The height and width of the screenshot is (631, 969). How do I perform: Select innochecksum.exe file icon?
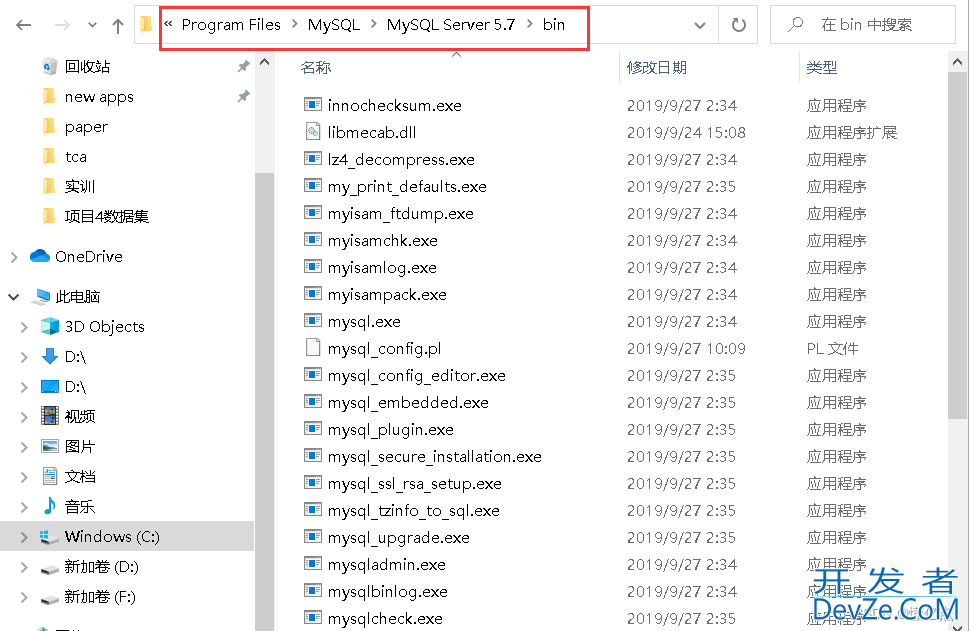pyautogui.click(x=313, y=104)
